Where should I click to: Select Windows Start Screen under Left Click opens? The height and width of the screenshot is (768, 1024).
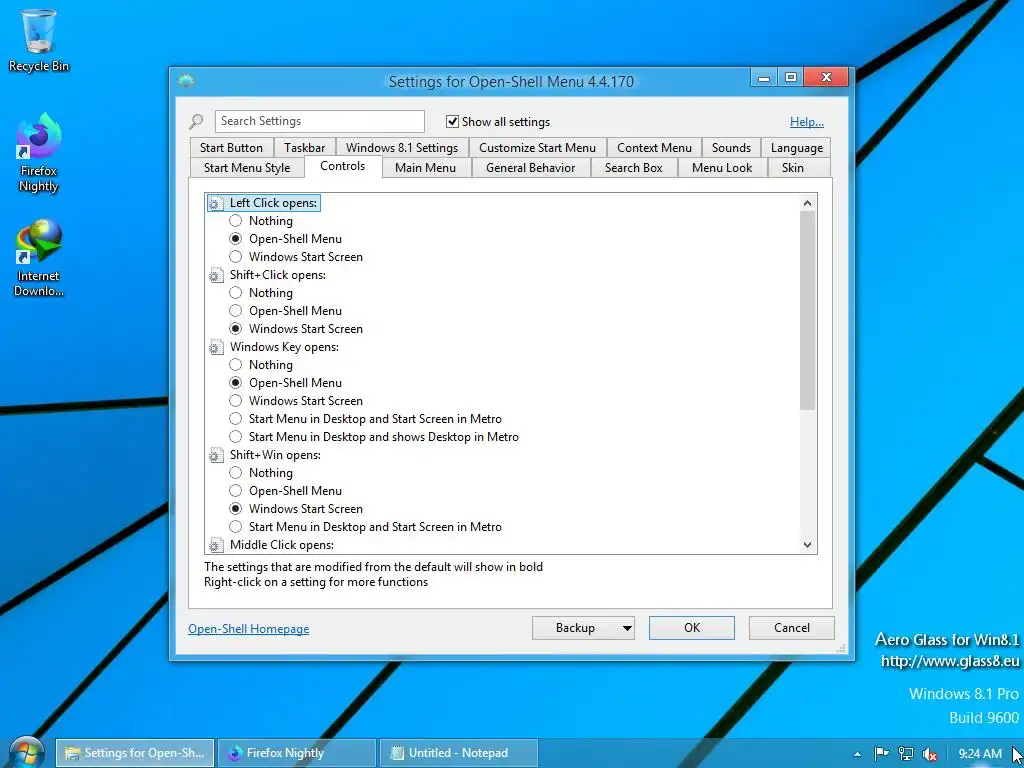pyautogui.click(x=235, y=257)
